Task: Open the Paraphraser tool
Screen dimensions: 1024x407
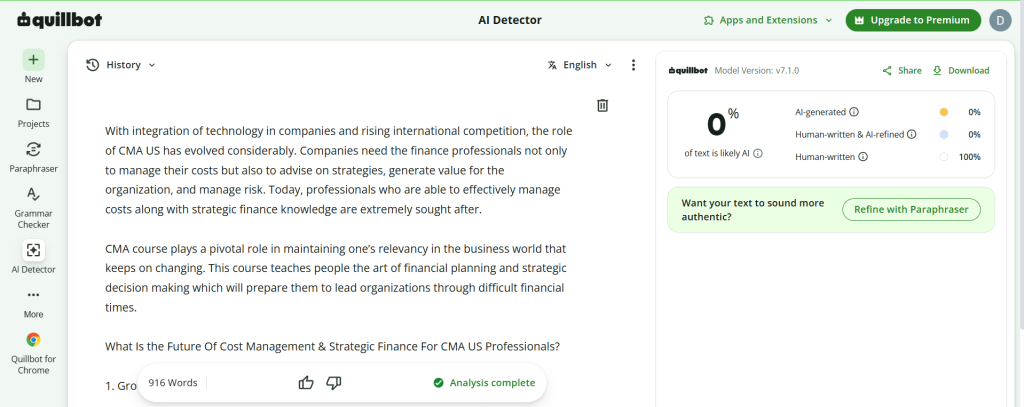Action: [33, 156]
